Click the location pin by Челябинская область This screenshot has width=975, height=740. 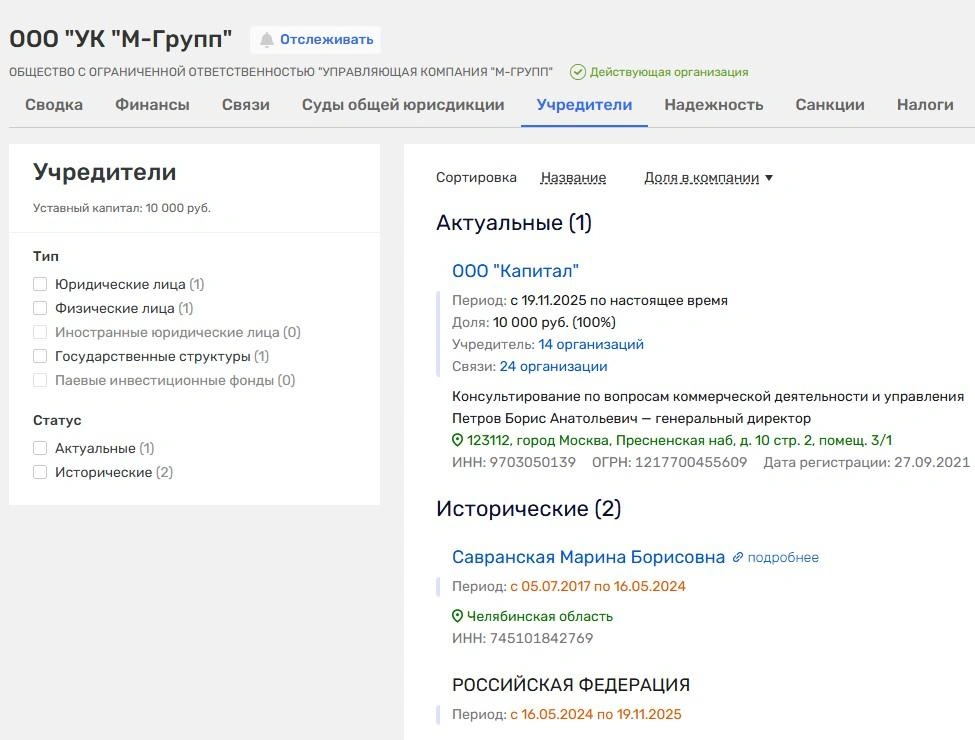pyautogui.click(x=458, y=616)
